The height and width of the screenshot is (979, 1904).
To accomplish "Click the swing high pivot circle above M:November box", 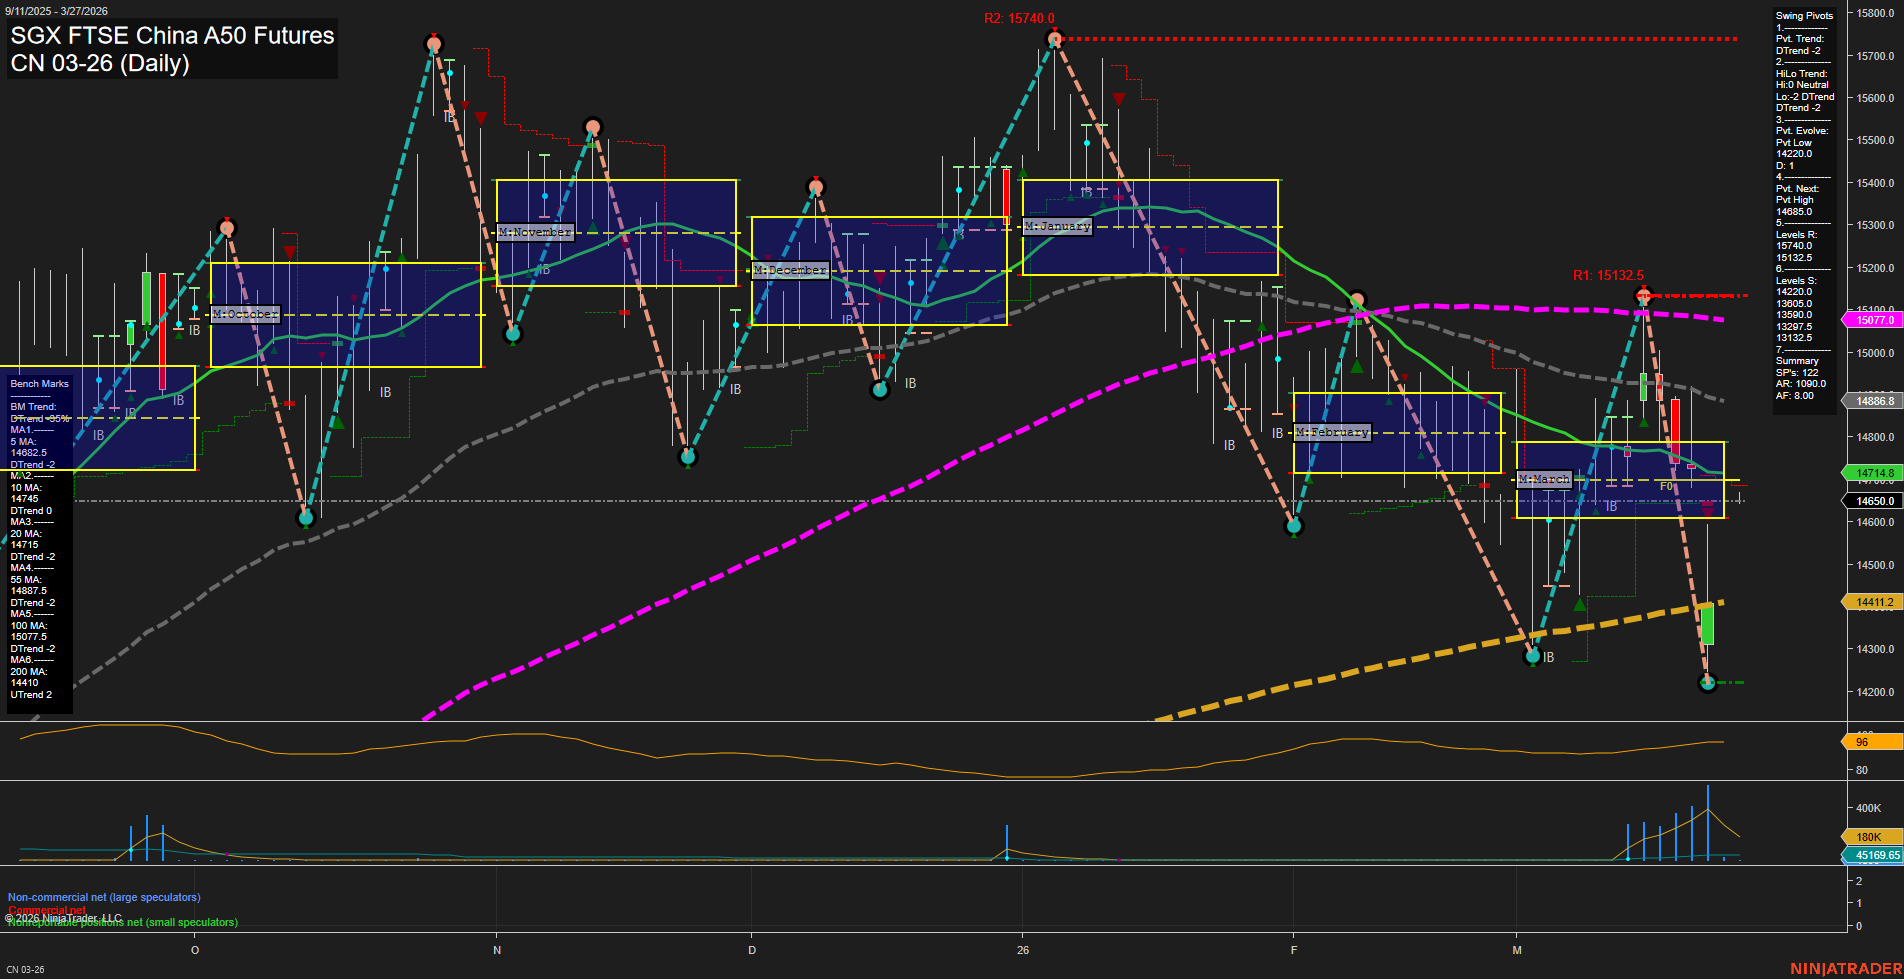I will pyautogui.click(x=592, y=127).
